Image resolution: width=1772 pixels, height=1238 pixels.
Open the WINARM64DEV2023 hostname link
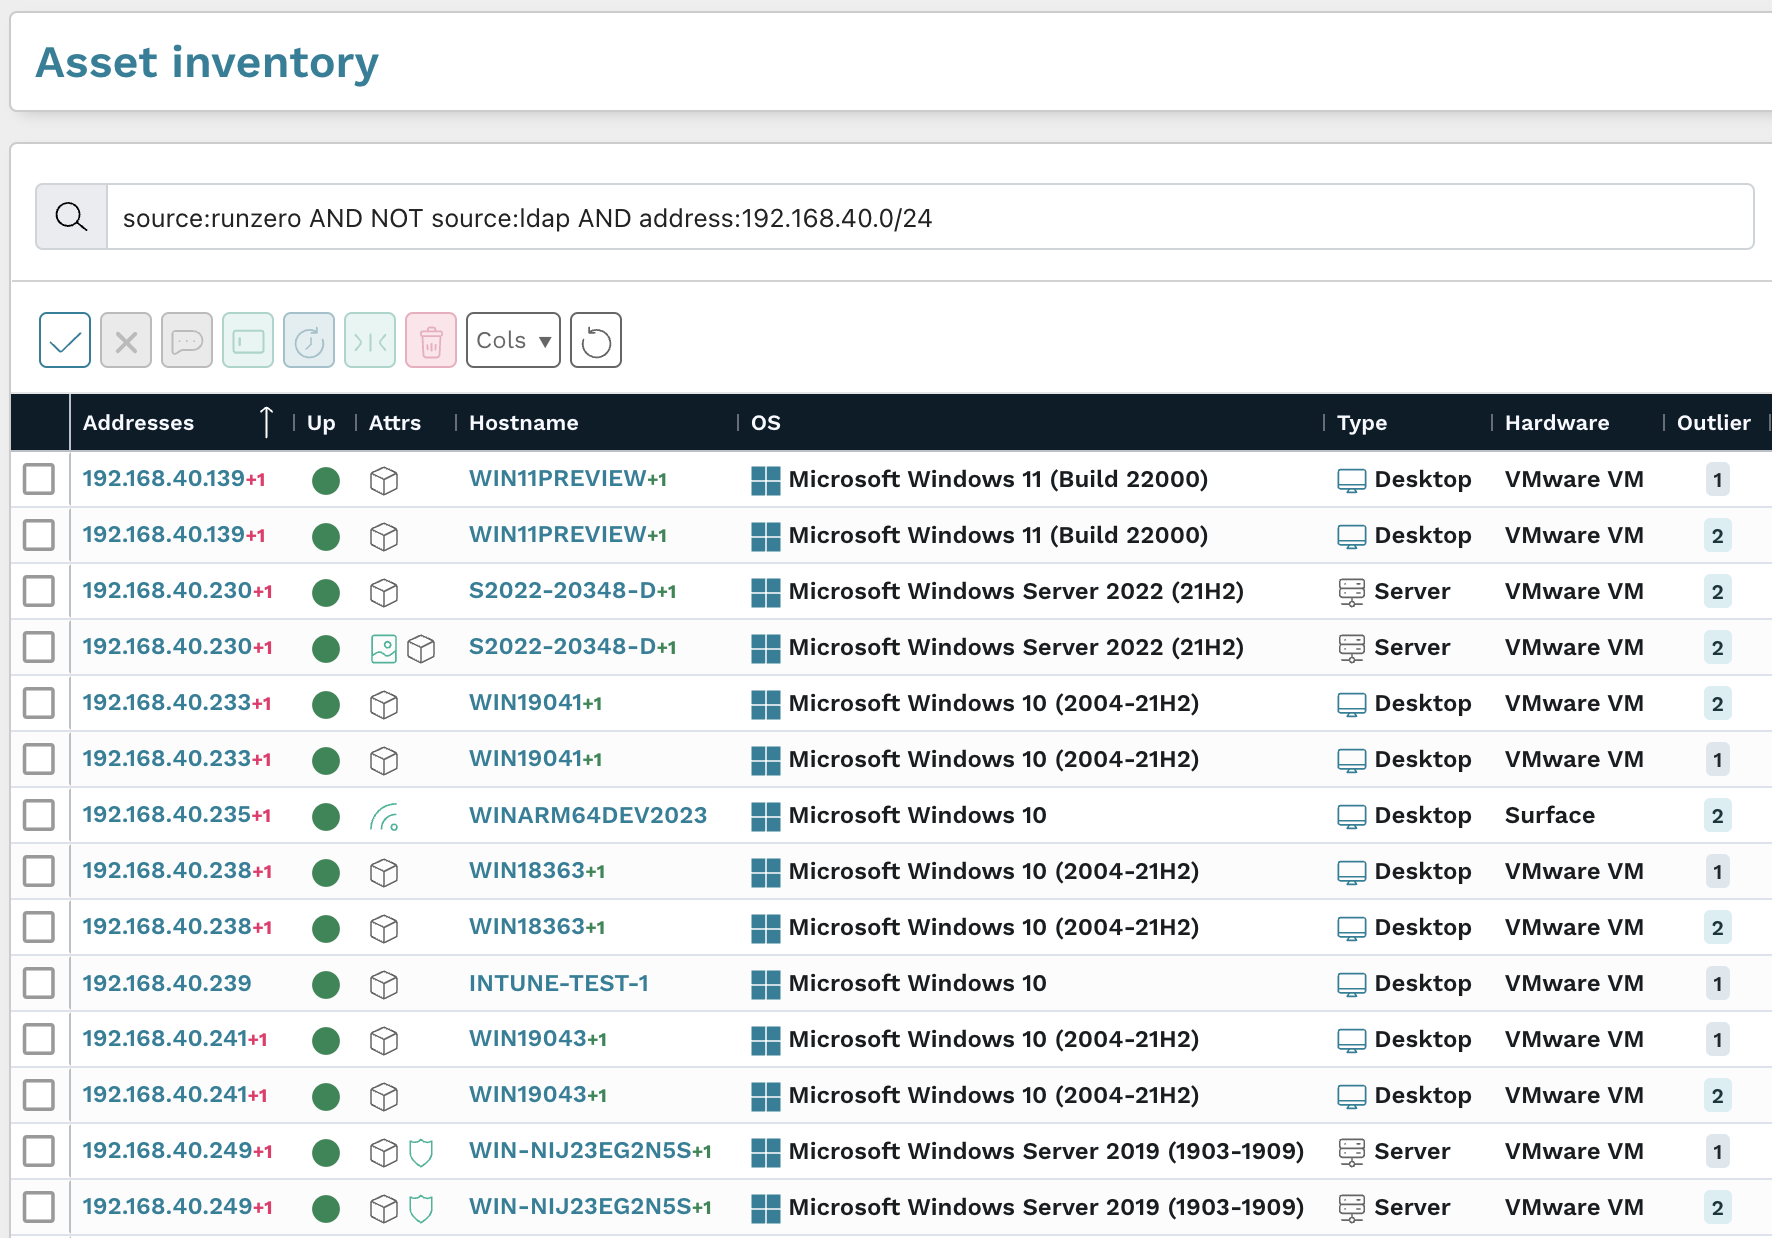(x=588, y=815)
